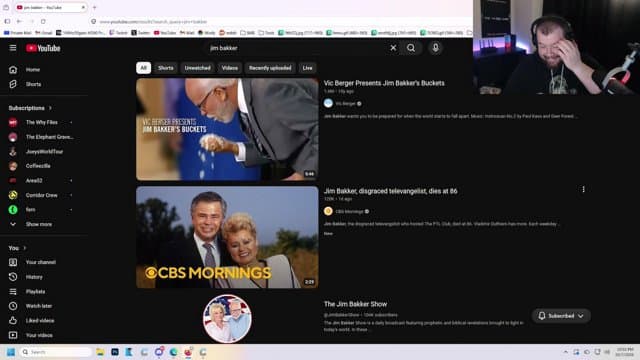Expand the You section chevron
Image resolution: width=640 pixels, height=360 pixels.
[24, 248]
